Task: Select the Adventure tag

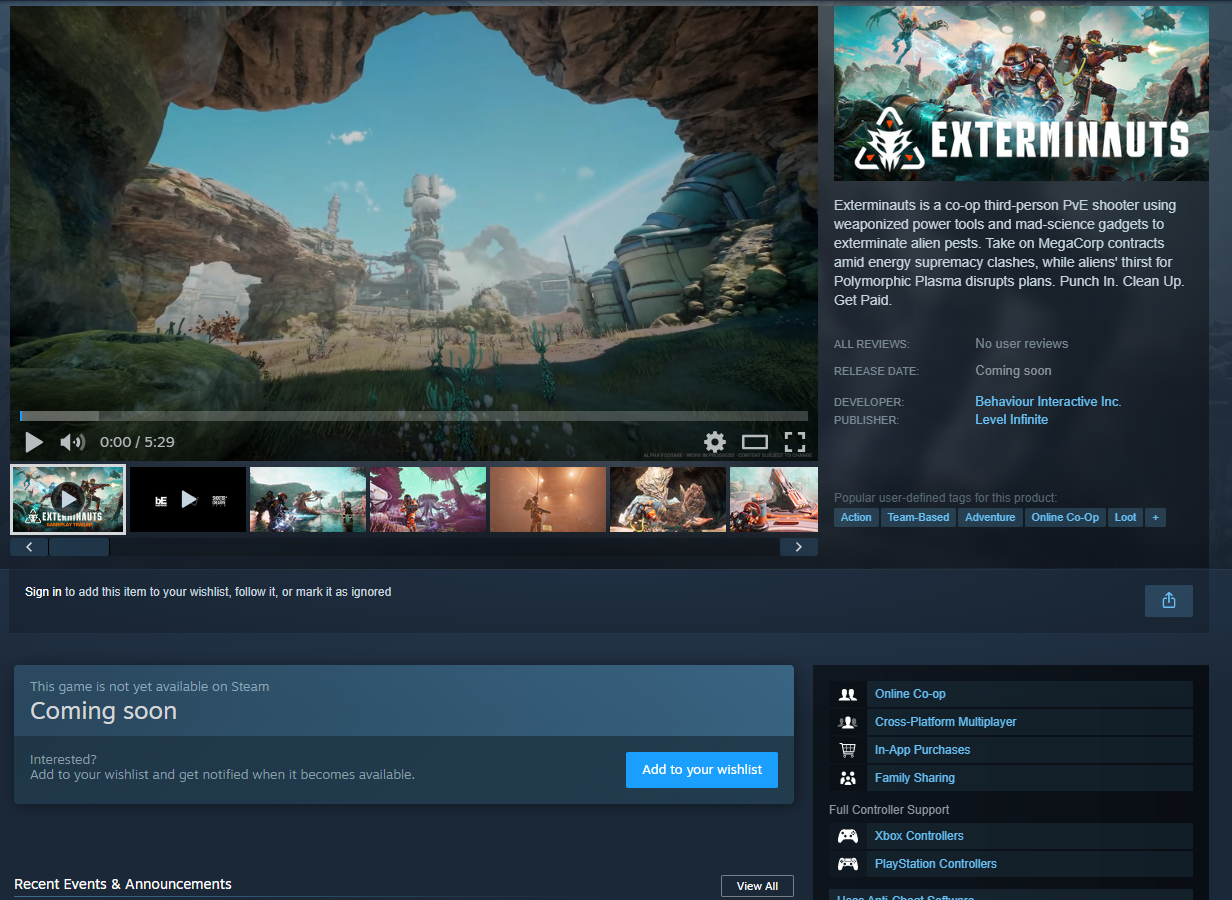Action: [990, 517]
